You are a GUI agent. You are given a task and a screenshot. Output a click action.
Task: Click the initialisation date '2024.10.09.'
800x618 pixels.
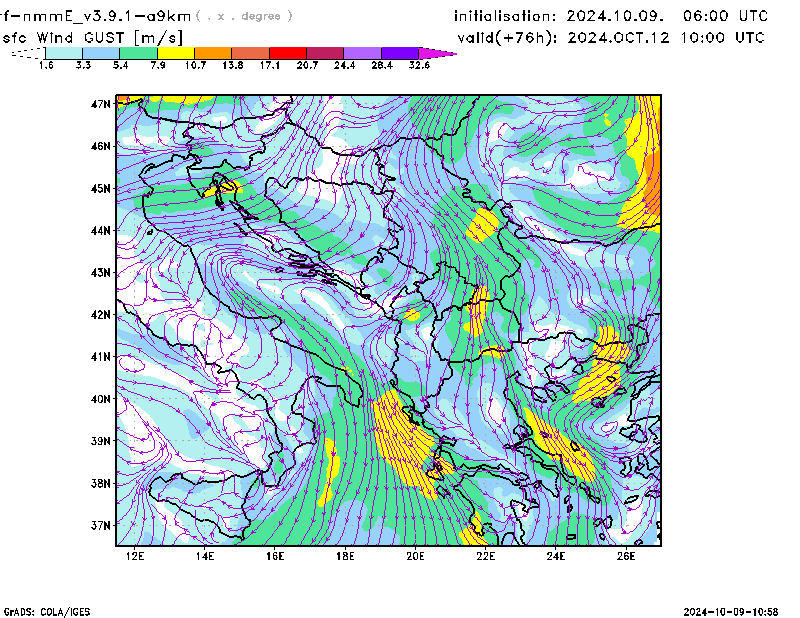click(615, 16)
